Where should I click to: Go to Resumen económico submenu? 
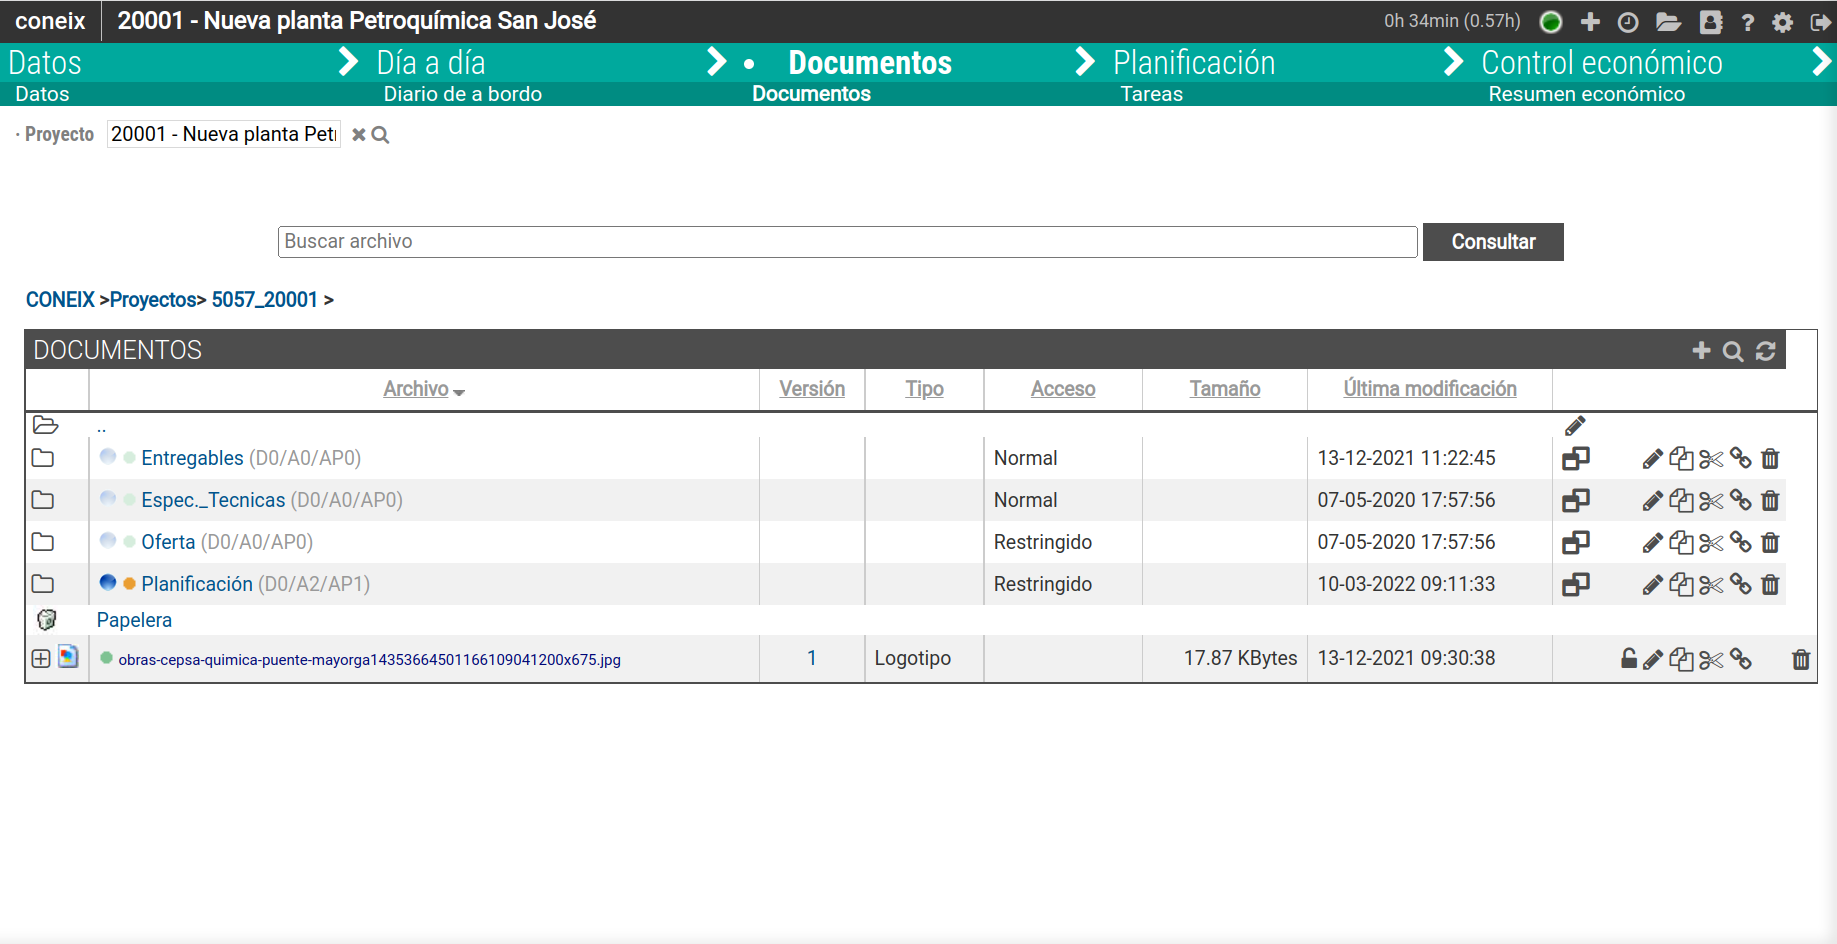(x=1587, y=94)
